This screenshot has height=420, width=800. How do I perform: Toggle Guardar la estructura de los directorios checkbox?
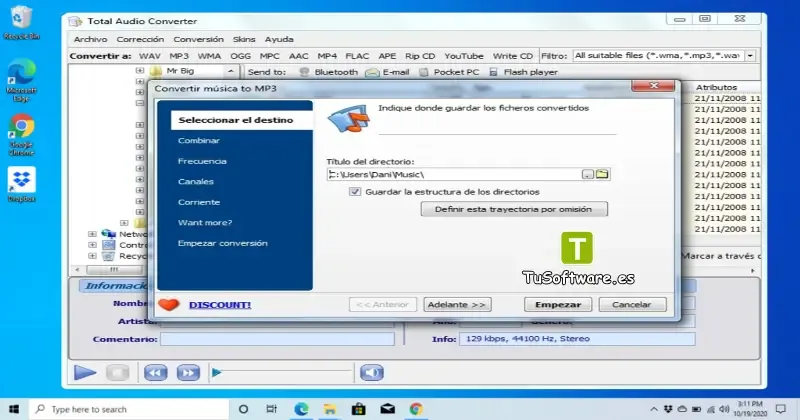point(355,191)
